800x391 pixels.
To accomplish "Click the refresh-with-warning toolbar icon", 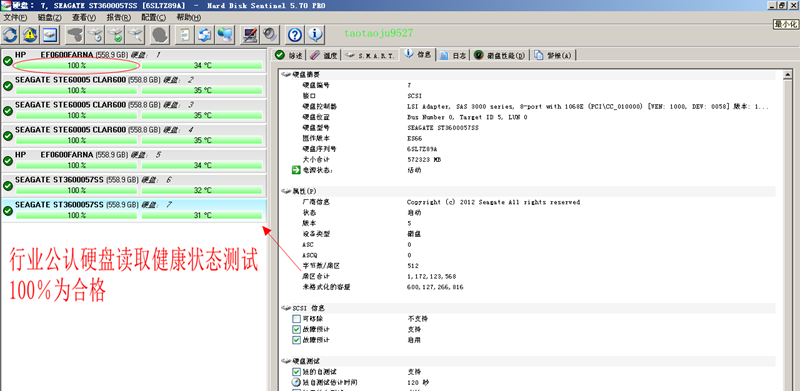I will (30, 35).
